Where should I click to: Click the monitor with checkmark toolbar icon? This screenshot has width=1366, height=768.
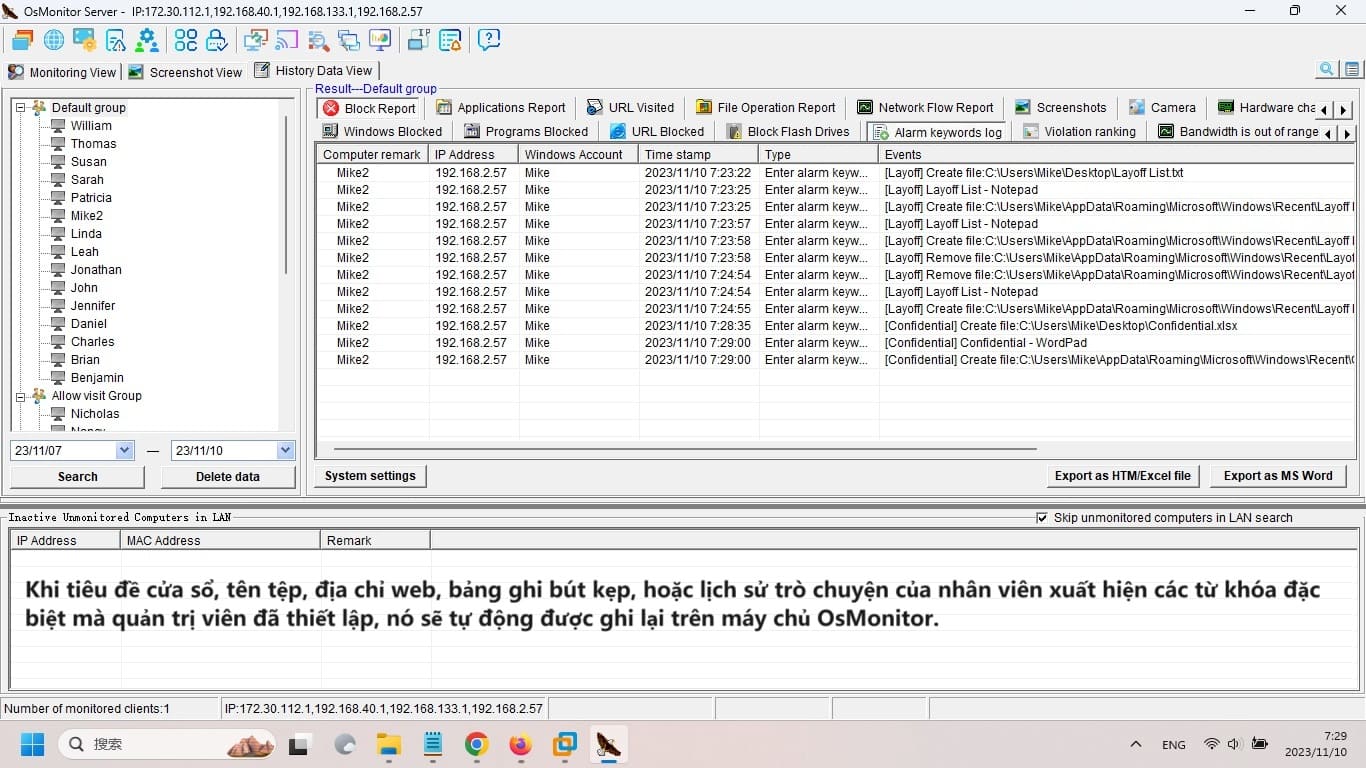click(255, 40)
